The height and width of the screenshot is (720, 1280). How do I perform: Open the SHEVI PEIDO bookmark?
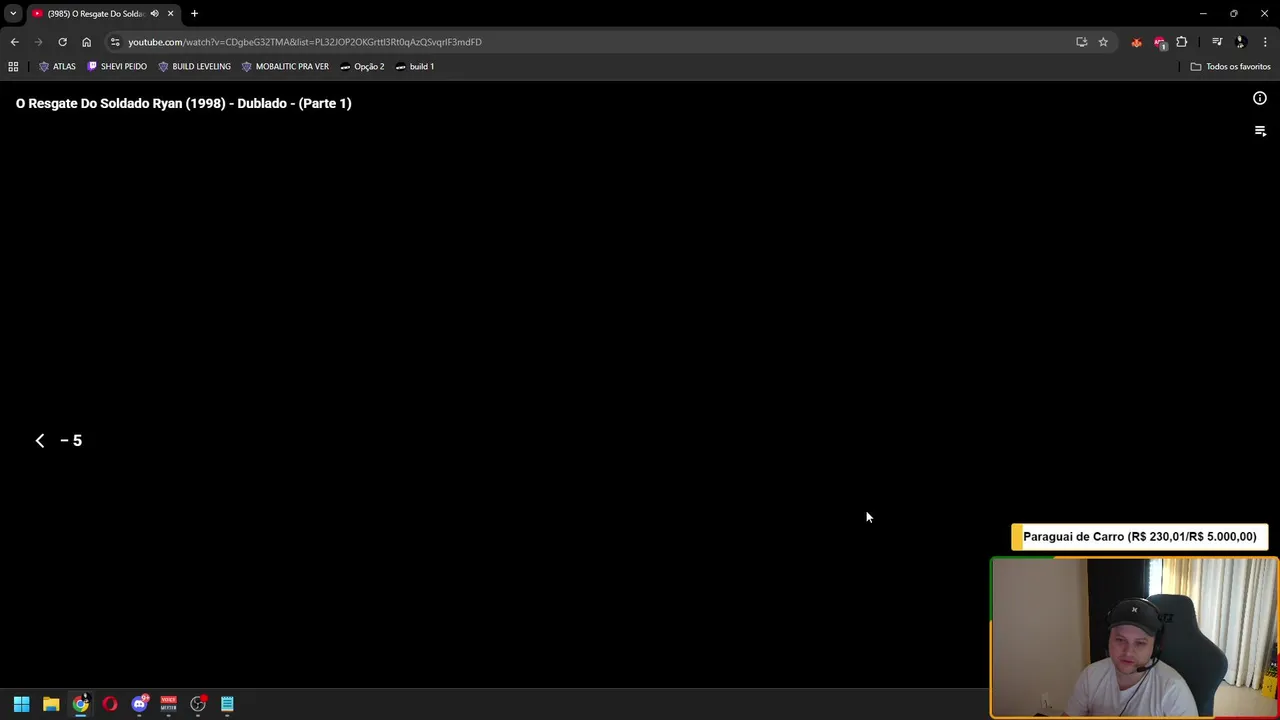click(117, 66)
